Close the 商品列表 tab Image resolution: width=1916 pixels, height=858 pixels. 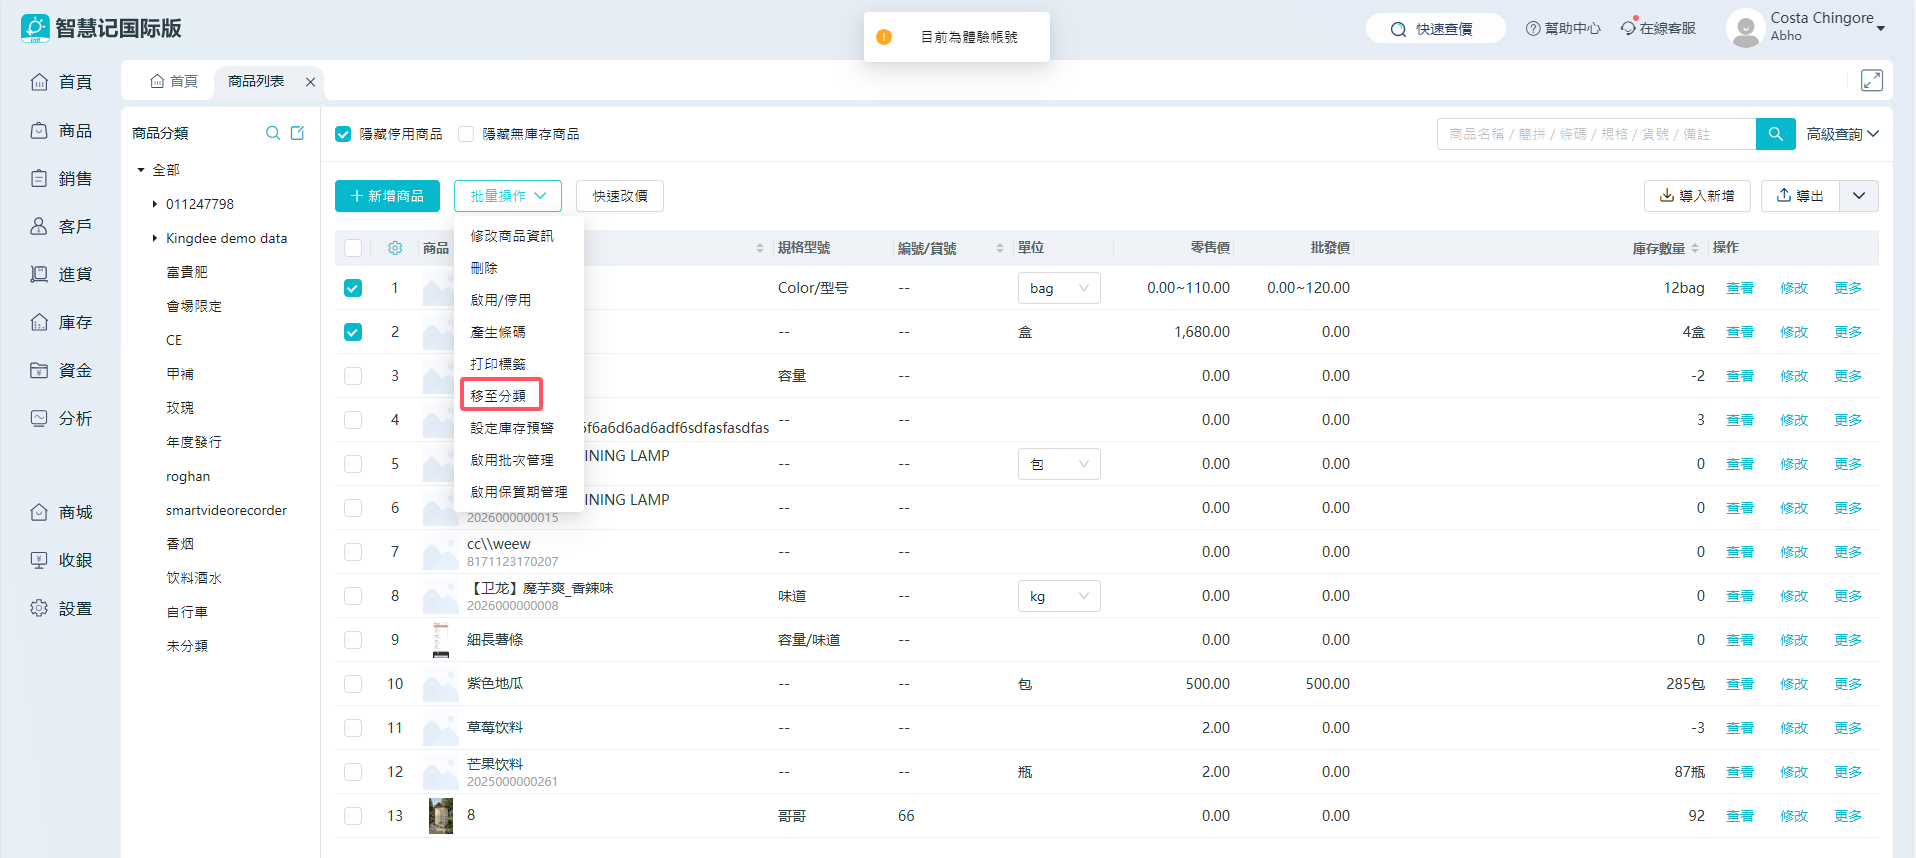click(310, 82)
